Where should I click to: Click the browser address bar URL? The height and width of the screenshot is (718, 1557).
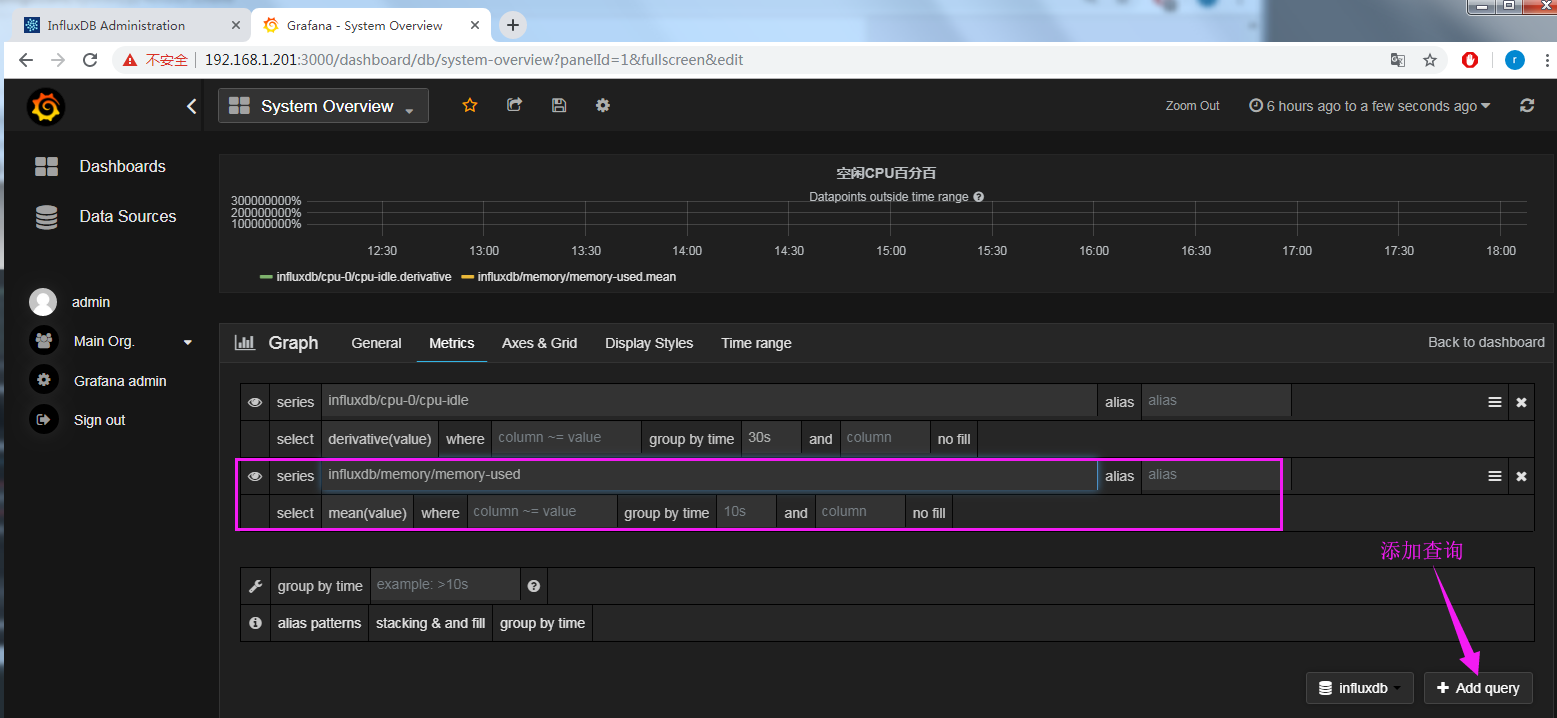[x=474, y=60]
